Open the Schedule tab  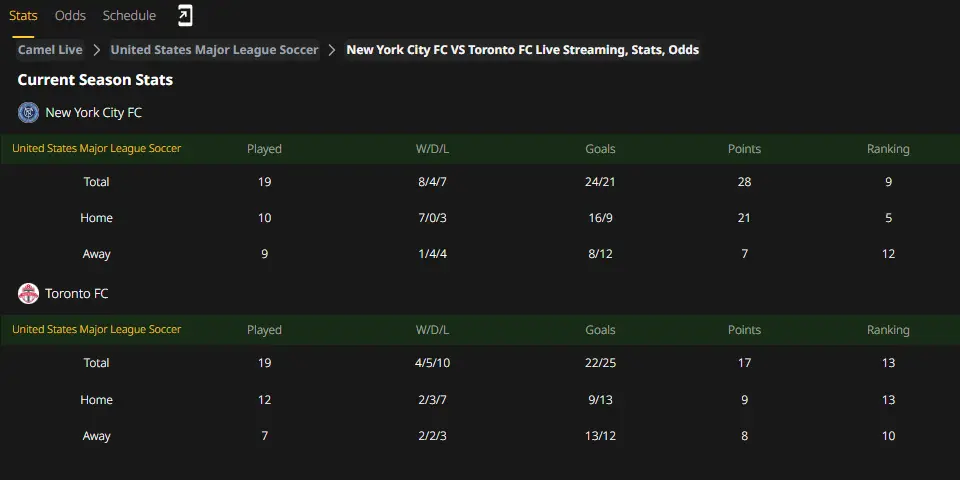pos(129,15)
